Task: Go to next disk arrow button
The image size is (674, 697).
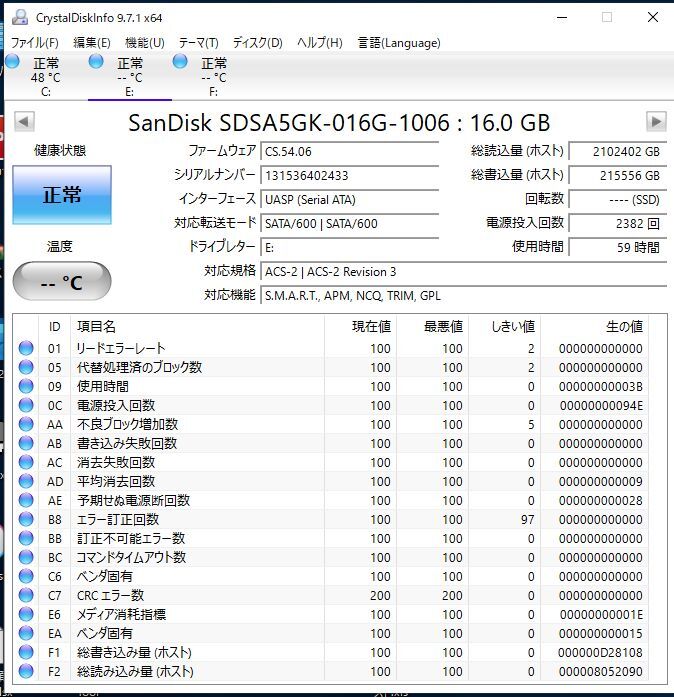Action: coord(656,121)
